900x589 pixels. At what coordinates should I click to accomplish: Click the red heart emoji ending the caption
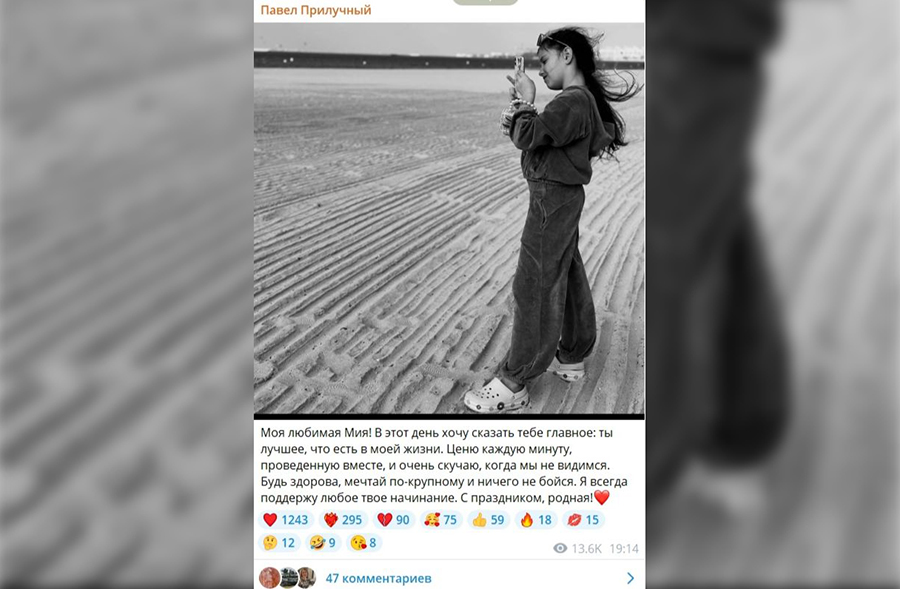(x=602, y=497)
